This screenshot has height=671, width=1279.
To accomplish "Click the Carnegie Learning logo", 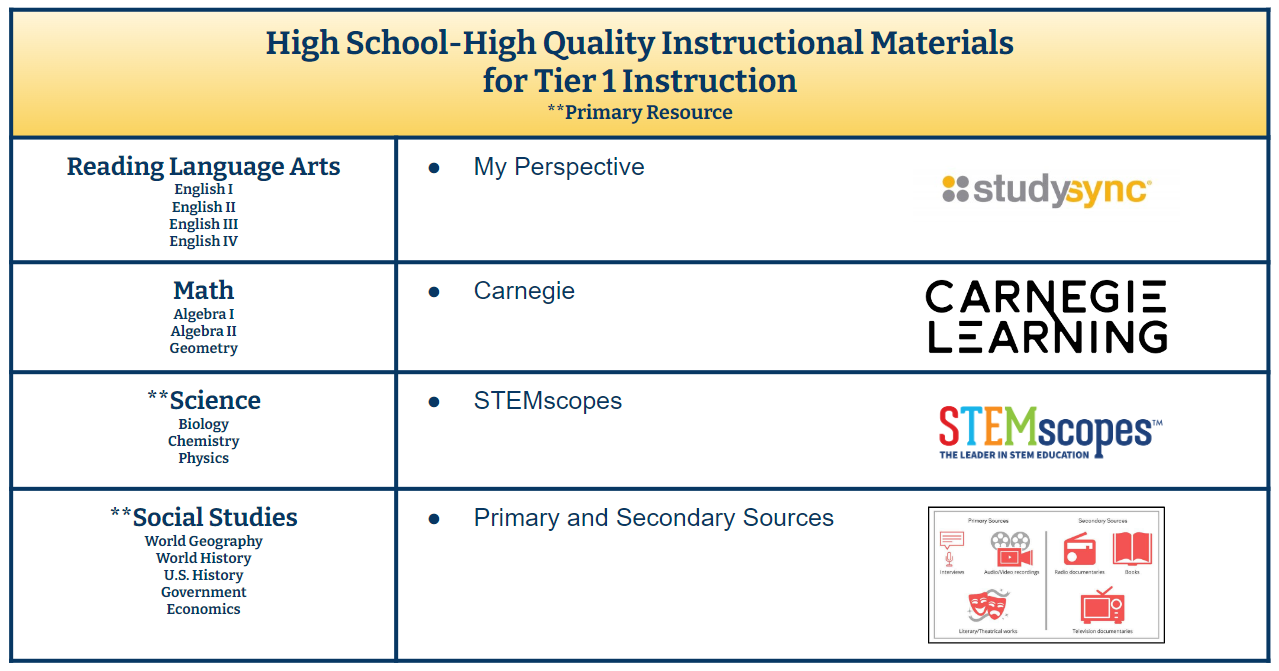I will click(x=1046, y=316).
